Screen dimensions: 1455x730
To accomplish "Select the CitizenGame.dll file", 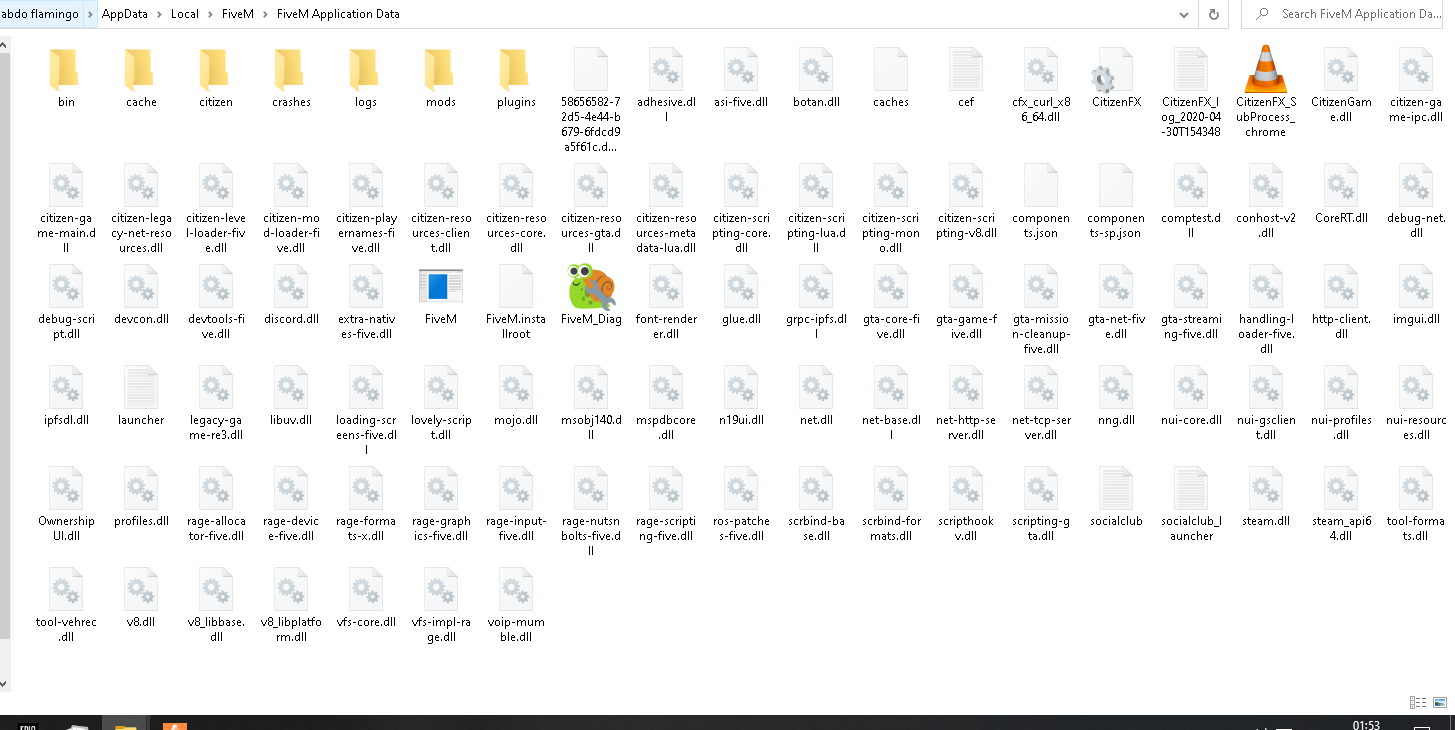I will (1341, 85).
